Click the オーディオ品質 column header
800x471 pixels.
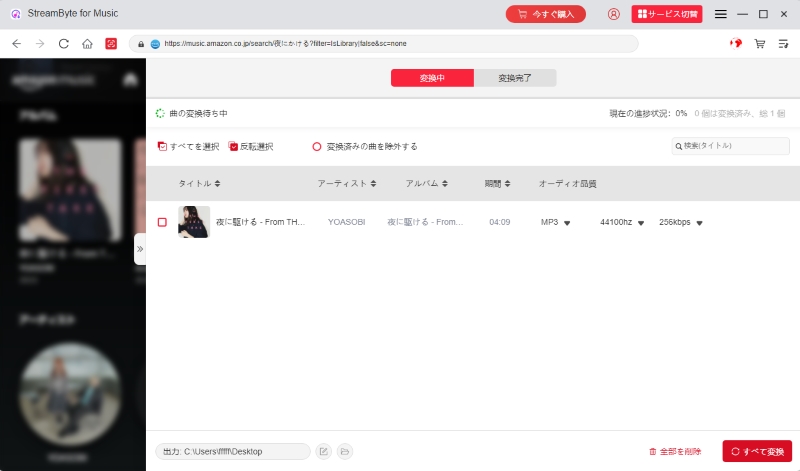point(567,184)
